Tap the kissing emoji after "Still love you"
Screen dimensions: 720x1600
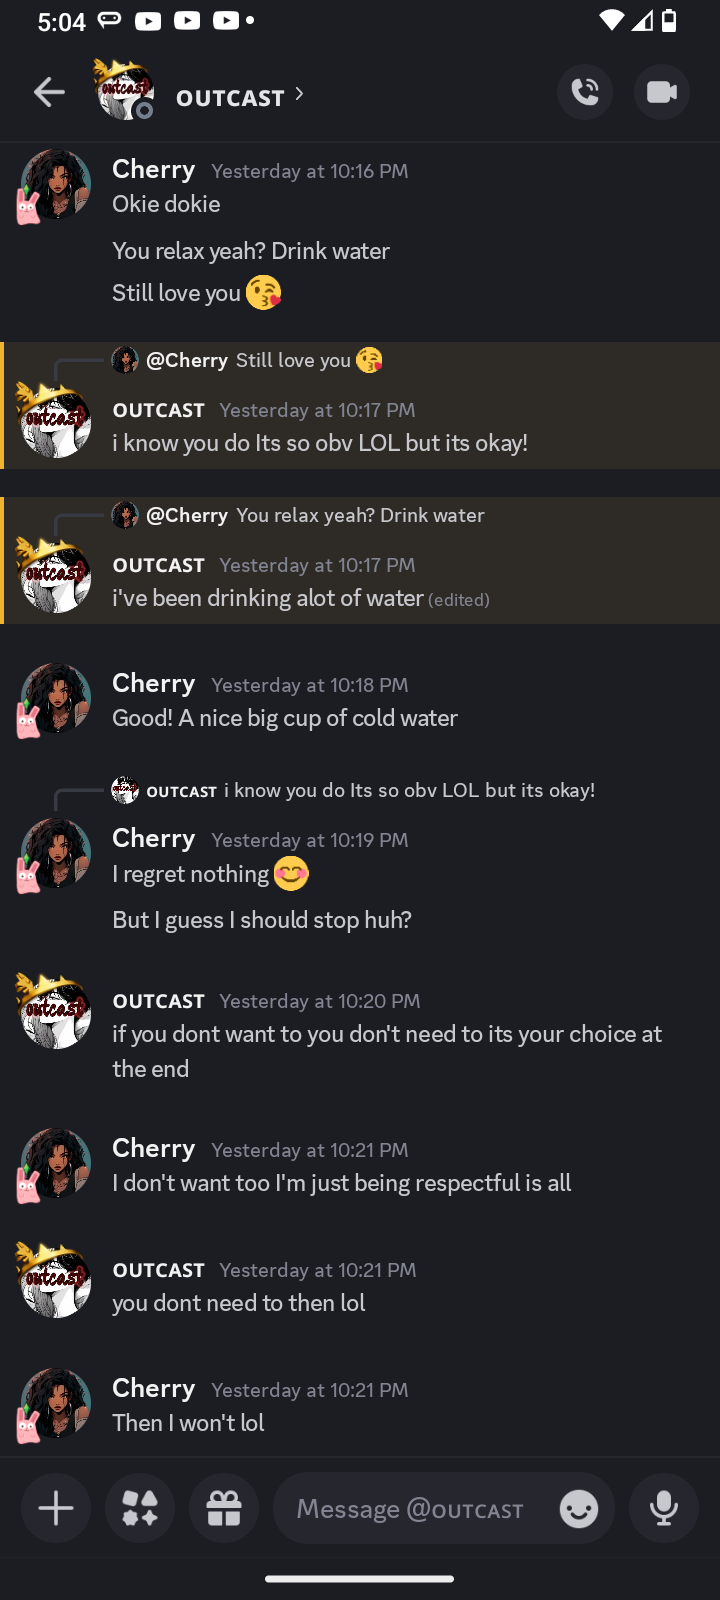pos(263,293)
